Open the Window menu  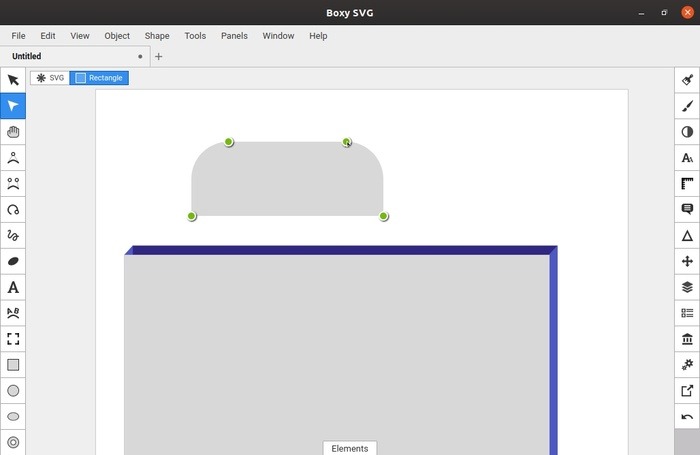[278, 36]
